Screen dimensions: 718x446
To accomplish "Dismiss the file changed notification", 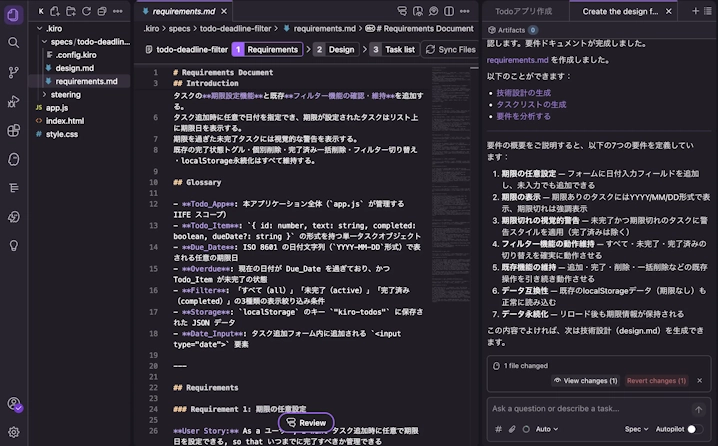I will coord(699,381).
